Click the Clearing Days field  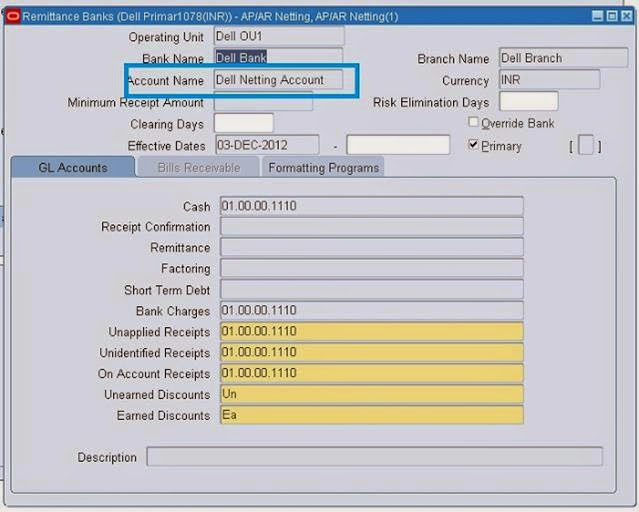[244, 123]
